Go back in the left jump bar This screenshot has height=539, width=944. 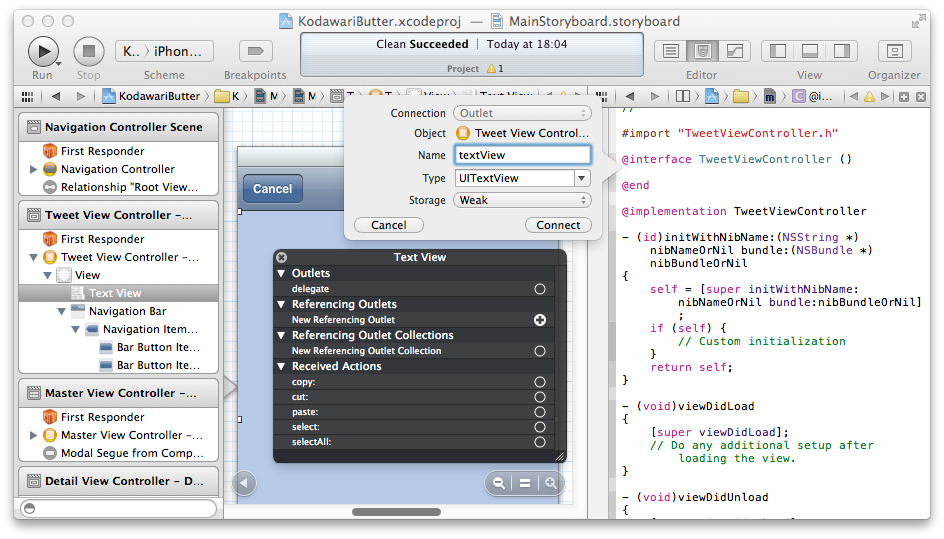click(56, 96)
